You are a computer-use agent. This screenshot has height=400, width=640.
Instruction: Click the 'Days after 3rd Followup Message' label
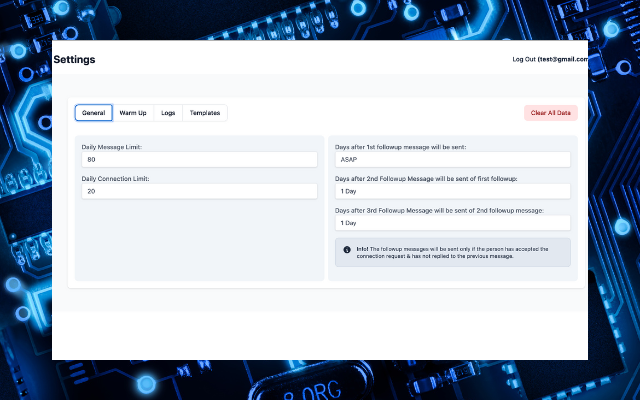[x=440, y=211]
